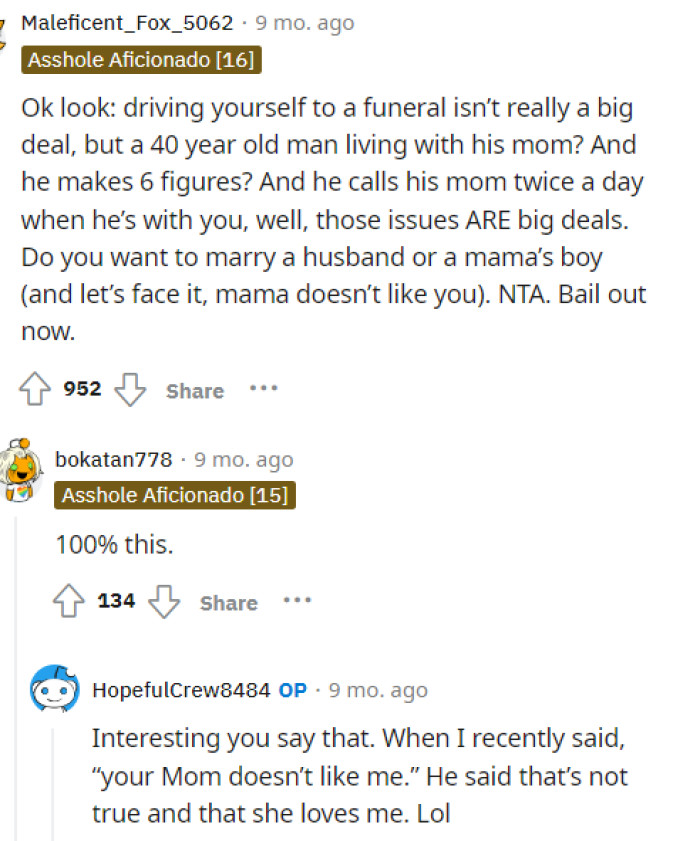Click the Asshole Aficionado [16] flair badge

[140, 60]
